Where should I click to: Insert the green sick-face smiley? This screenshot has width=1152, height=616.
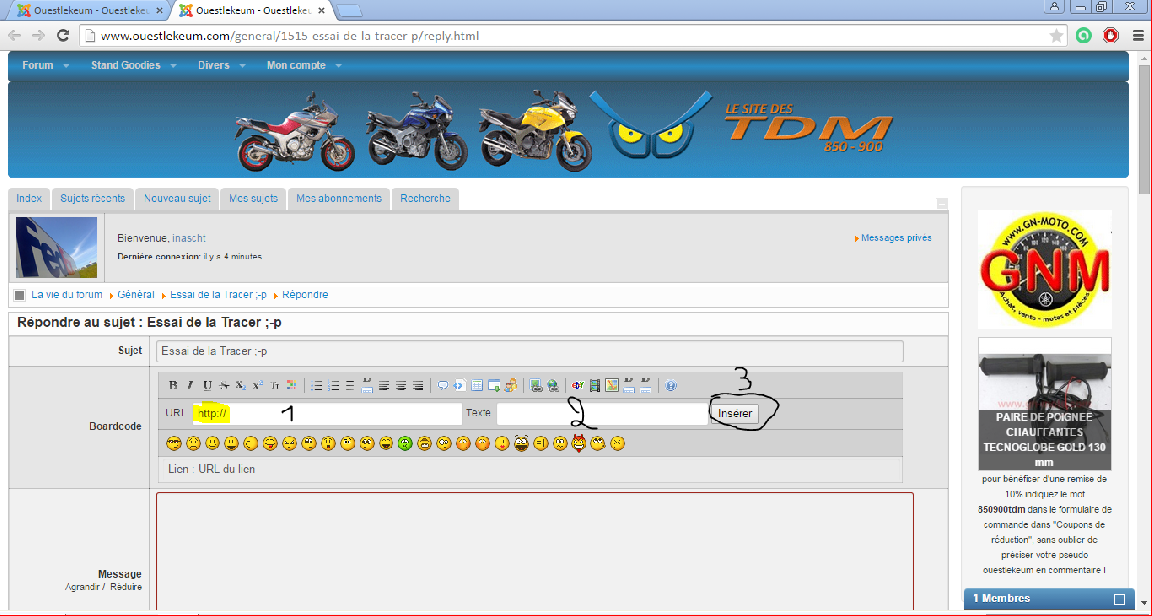click(405, 443)
